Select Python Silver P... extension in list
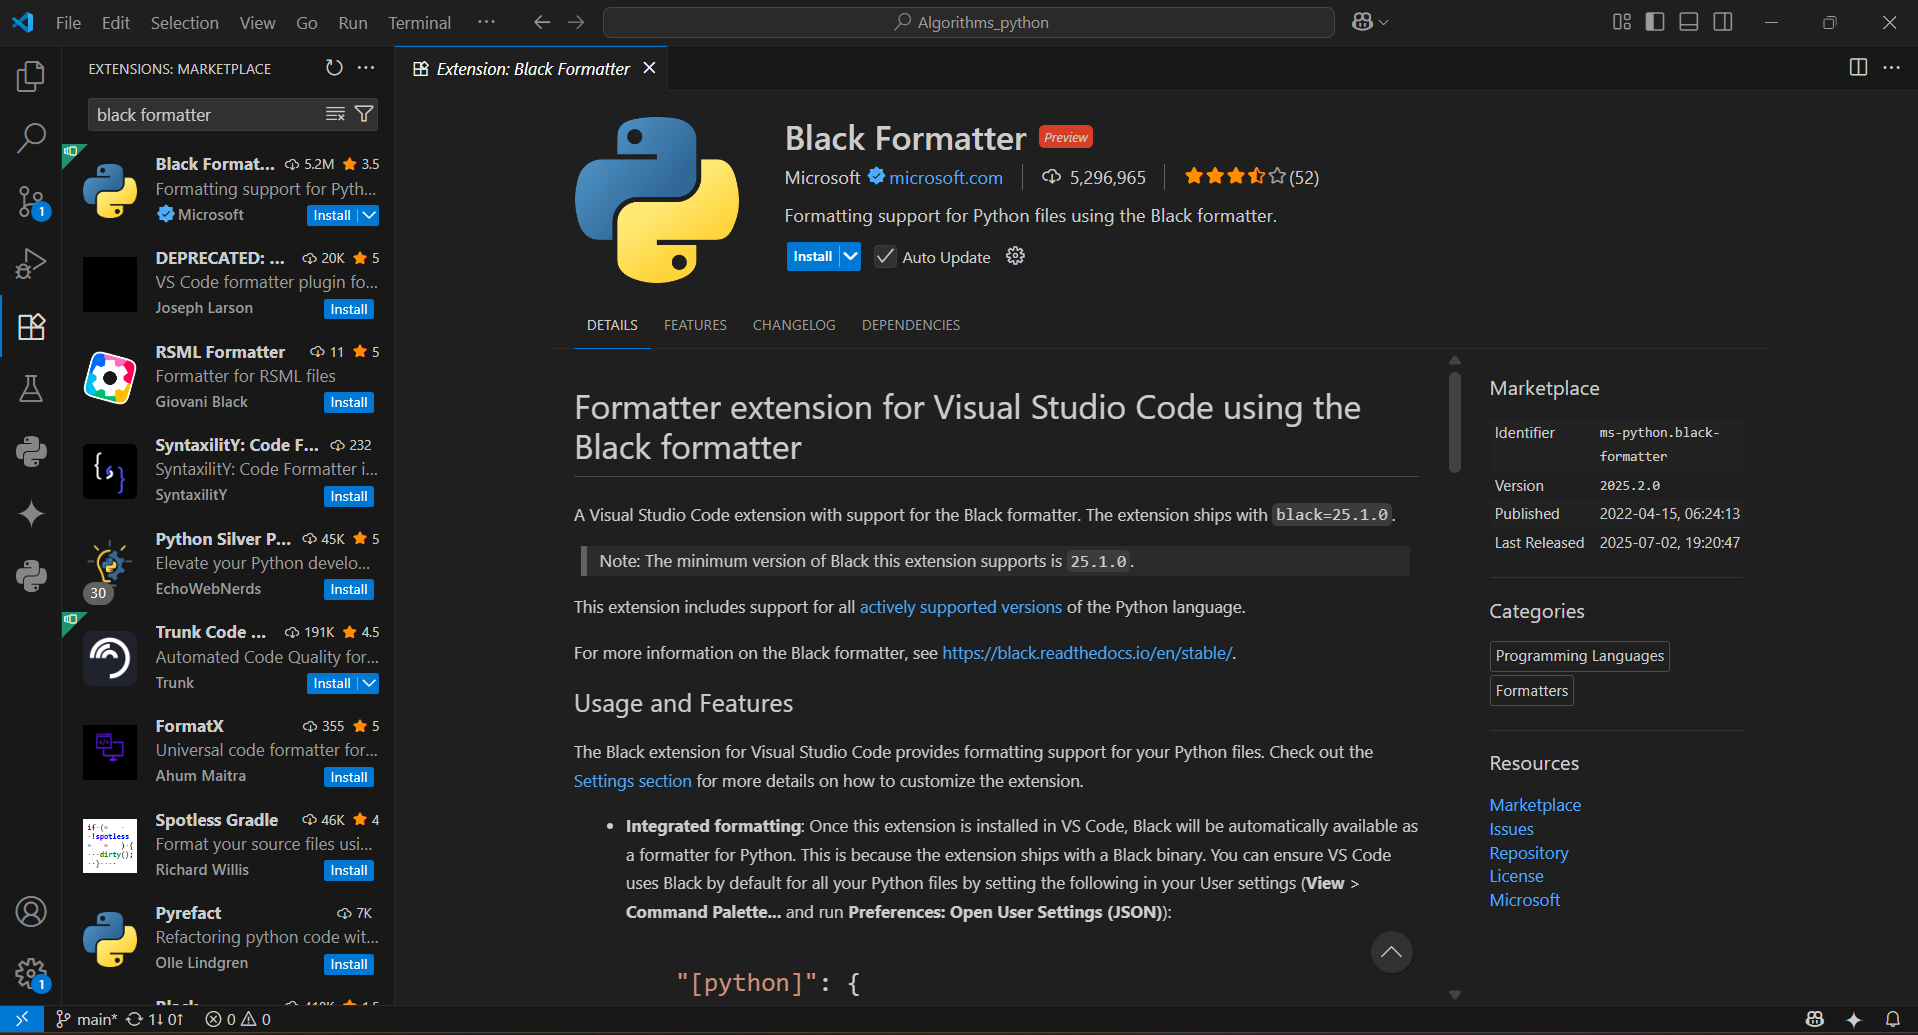 click(x=230, y=564)
